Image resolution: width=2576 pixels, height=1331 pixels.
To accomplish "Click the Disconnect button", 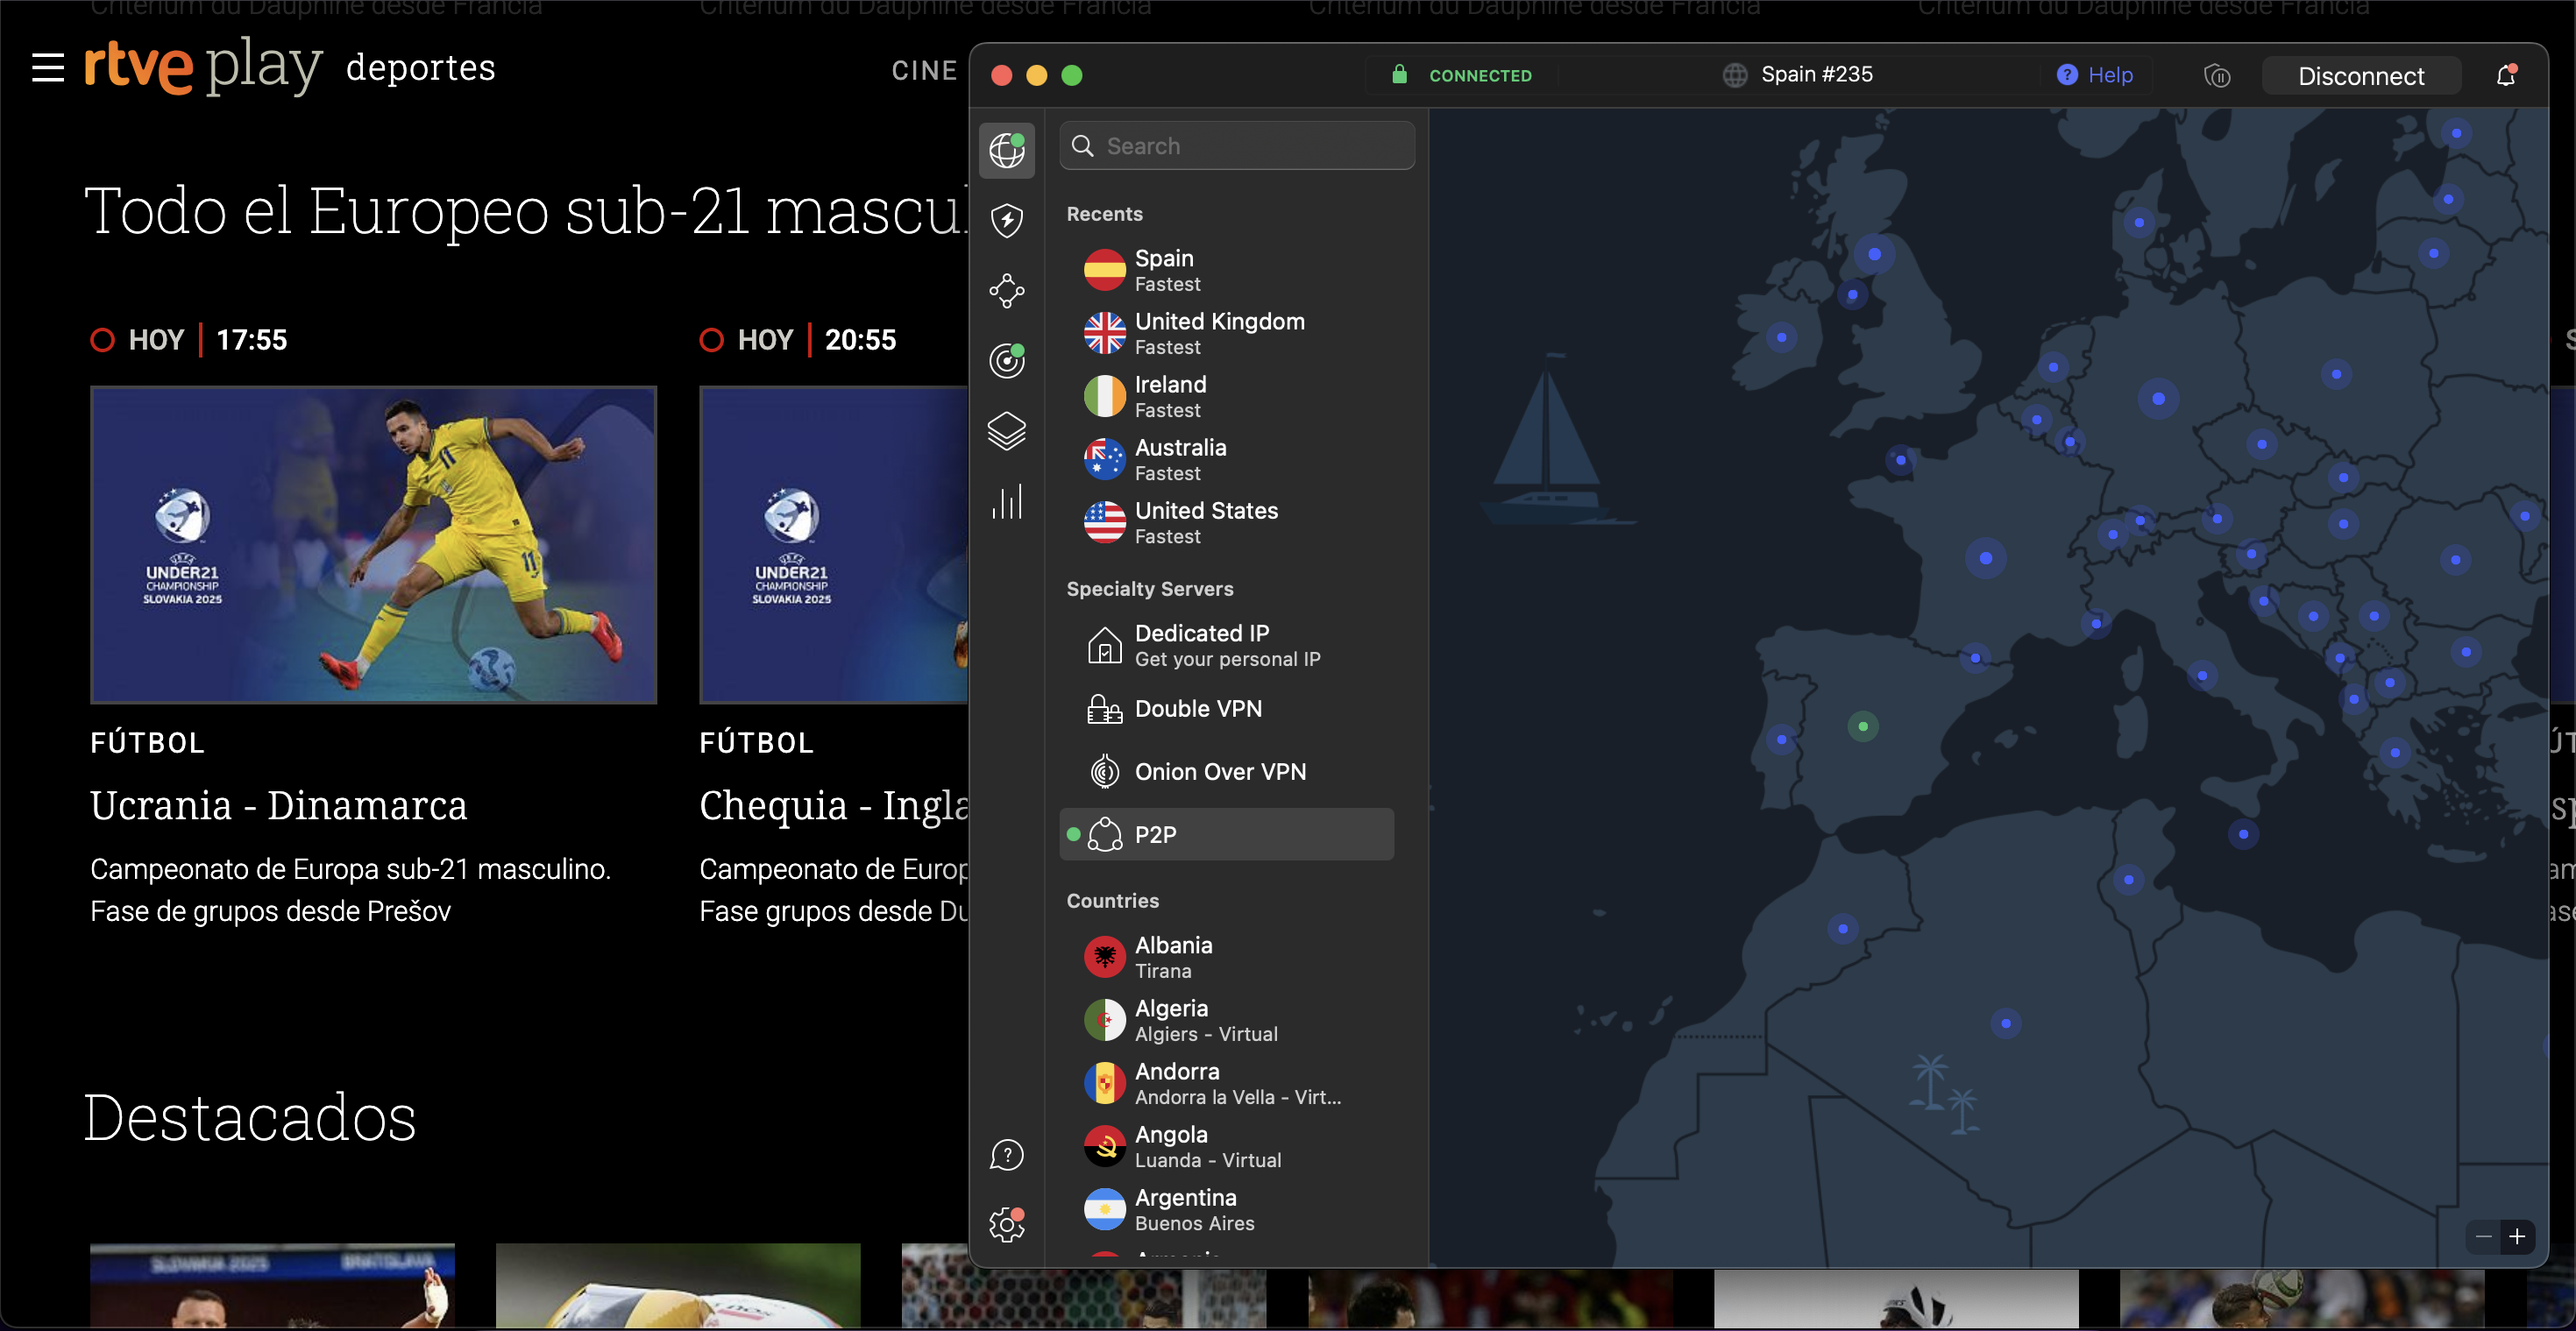I will point(2360,76).
